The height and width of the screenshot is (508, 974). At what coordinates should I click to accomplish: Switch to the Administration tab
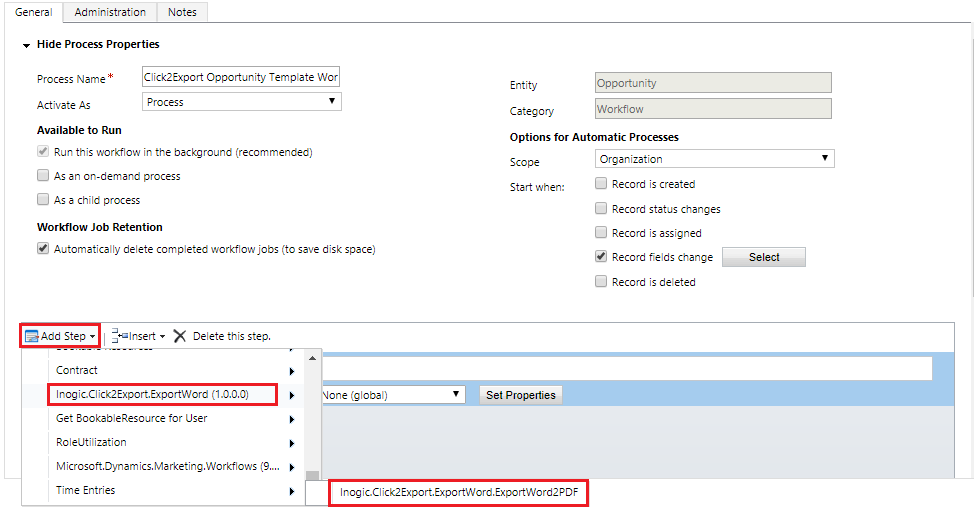[110, 12]
